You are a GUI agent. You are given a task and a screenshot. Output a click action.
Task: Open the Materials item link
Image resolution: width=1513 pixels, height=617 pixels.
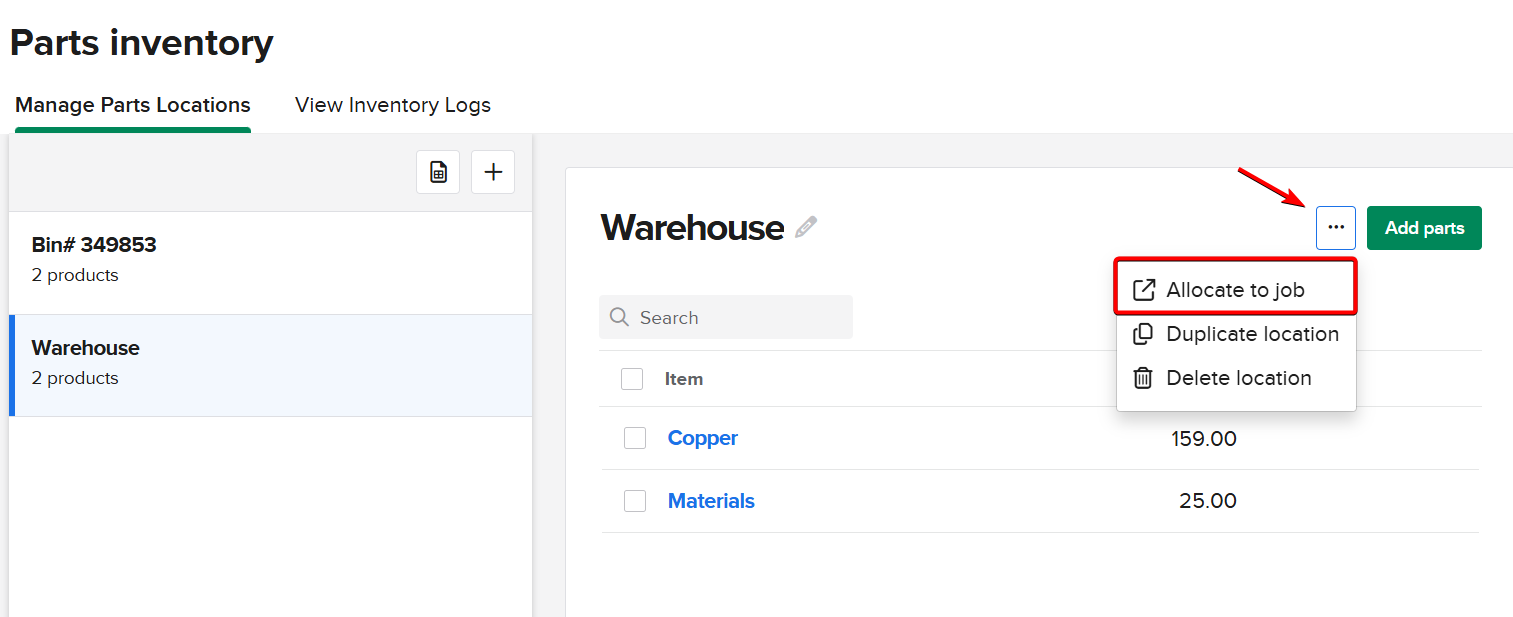[x=711, y=501]
